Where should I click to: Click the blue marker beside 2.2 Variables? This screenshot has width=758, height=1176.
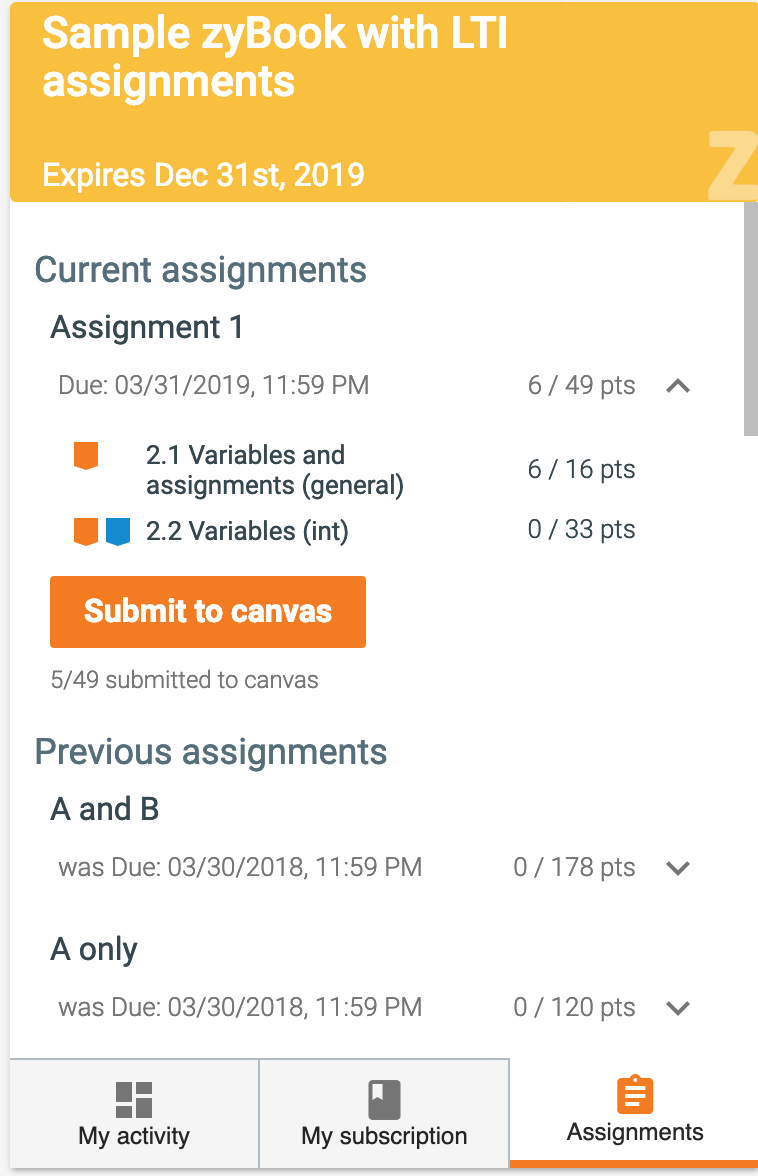coord(118,531)
